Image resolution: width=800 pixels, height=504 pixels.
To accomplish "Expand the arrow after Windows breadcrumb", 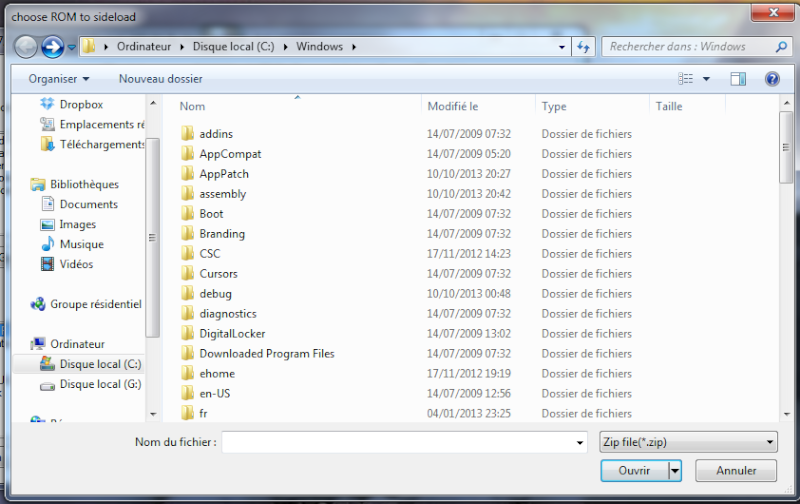I will click(x=354, y=47).
